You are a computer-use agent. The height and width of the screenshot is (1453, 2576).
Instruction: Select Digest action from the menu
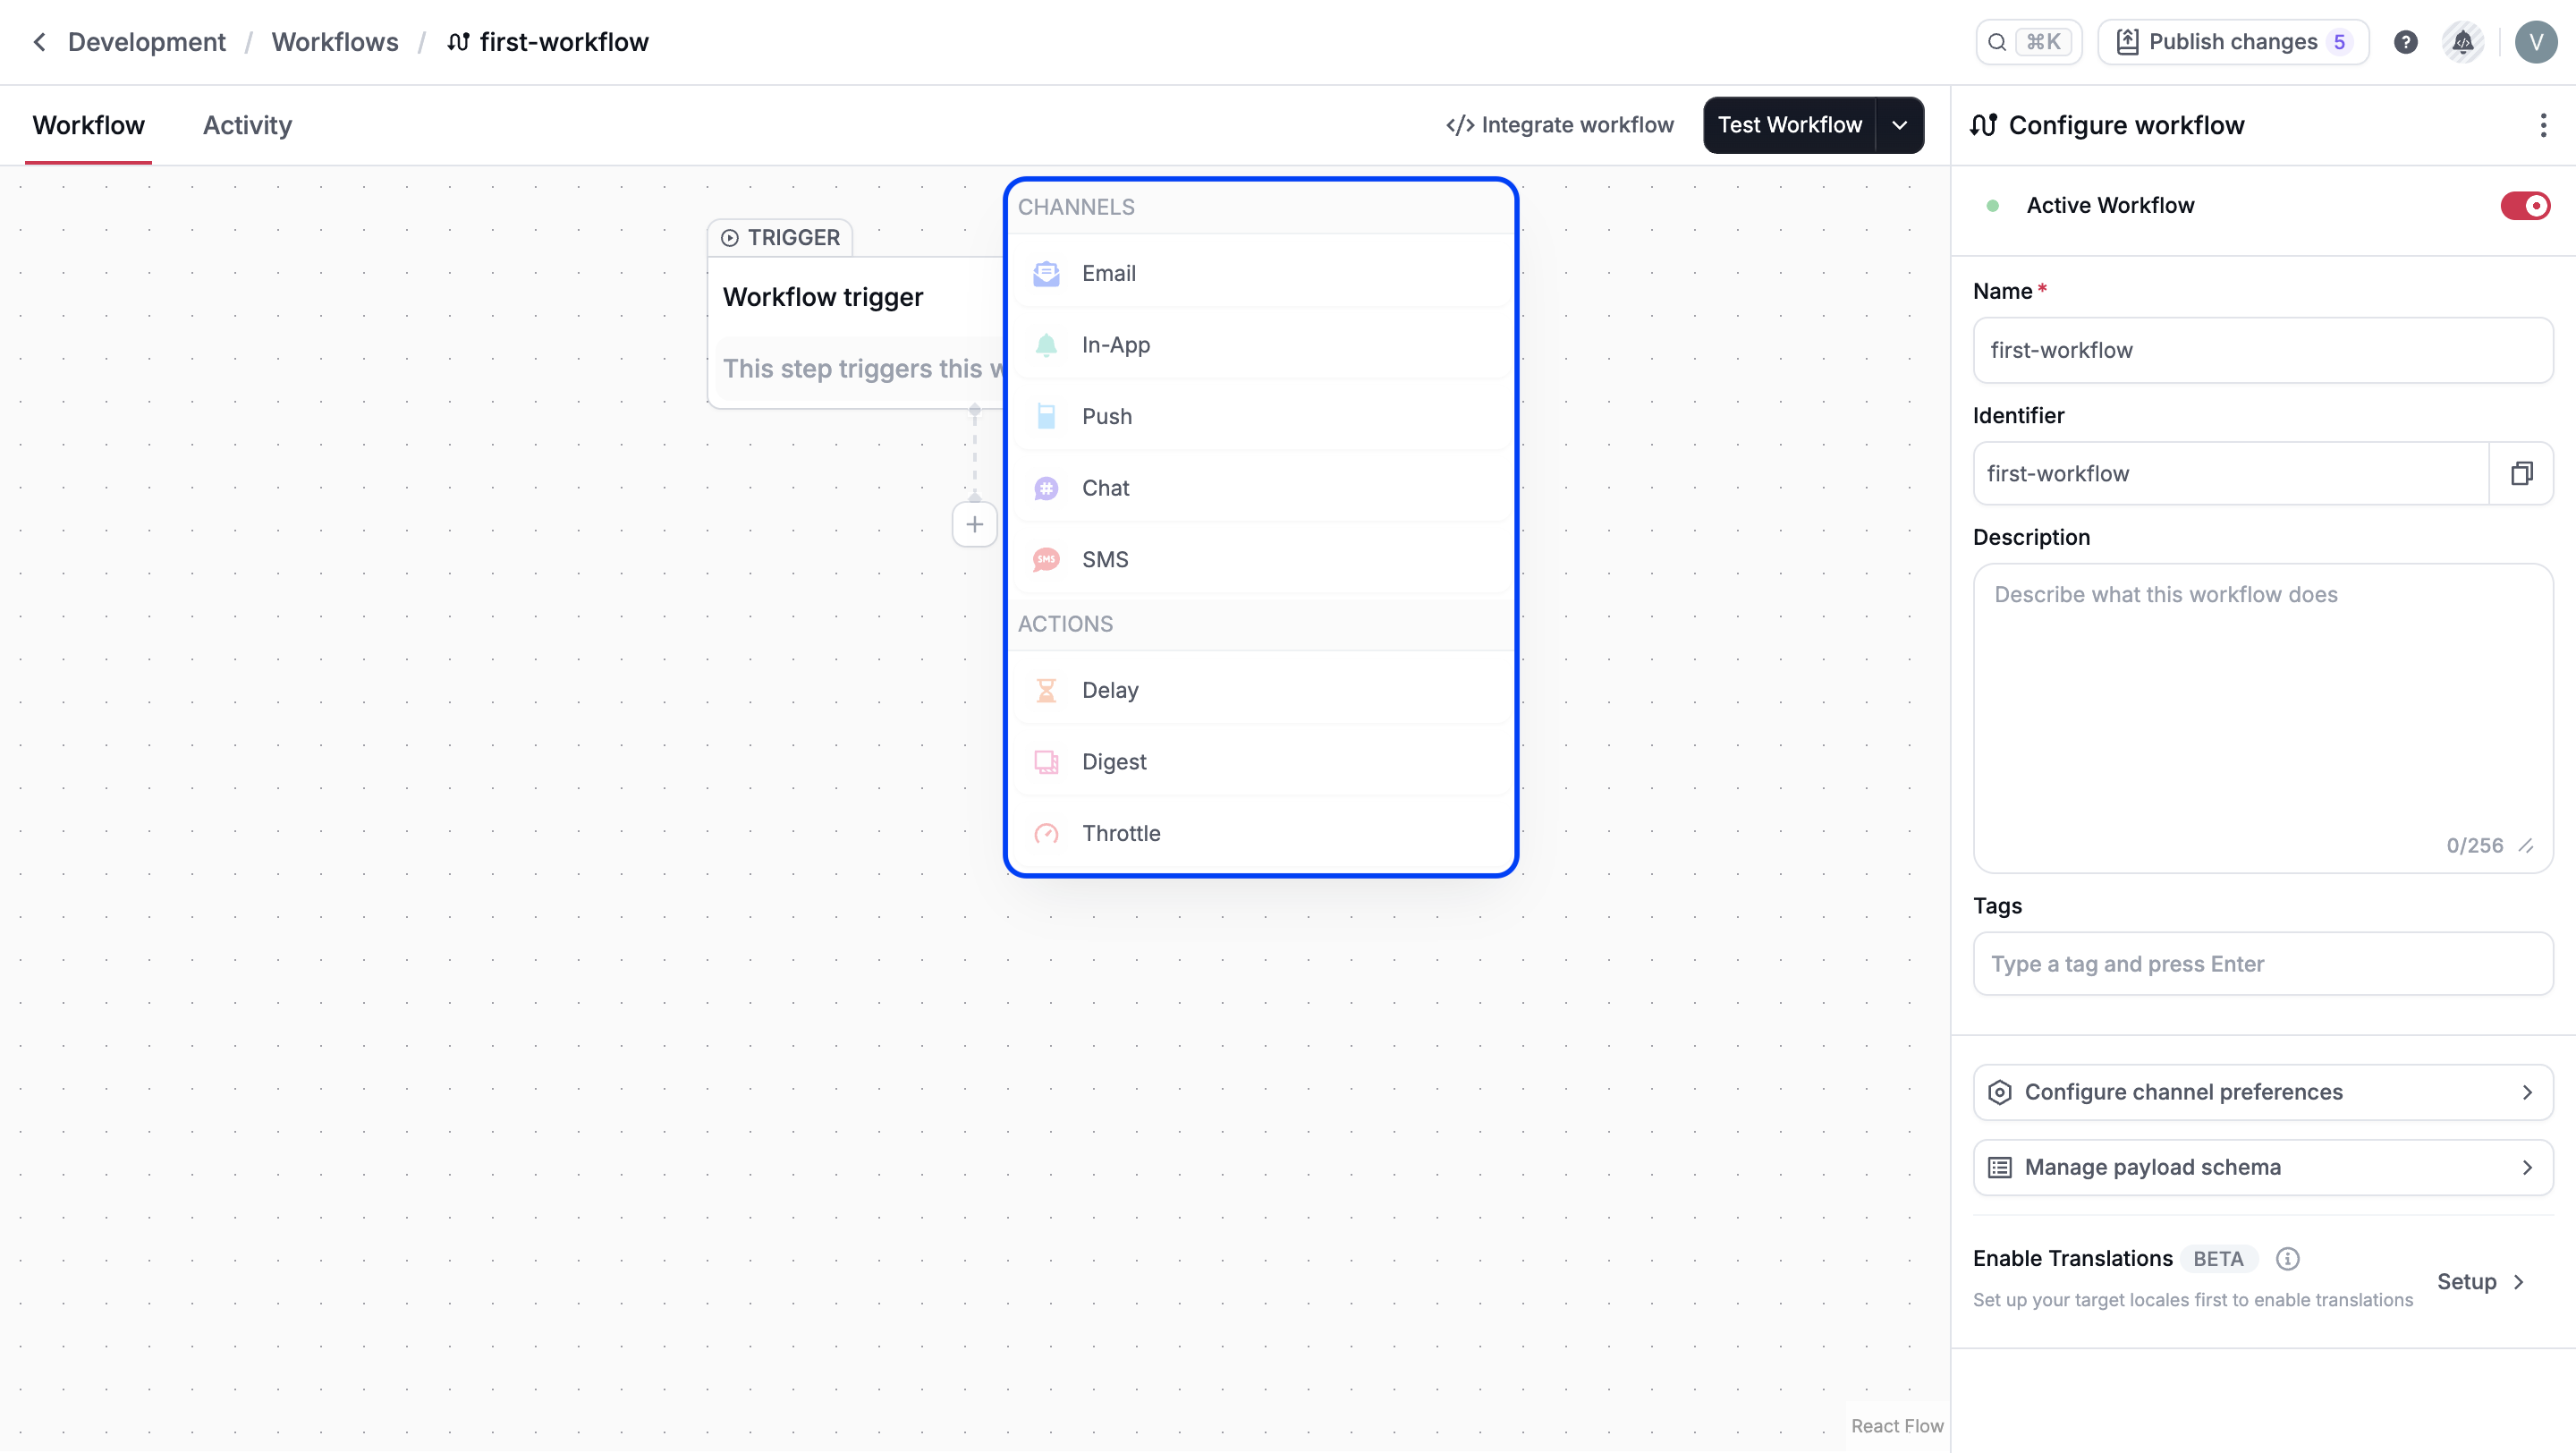click(x=1113, y=762)
